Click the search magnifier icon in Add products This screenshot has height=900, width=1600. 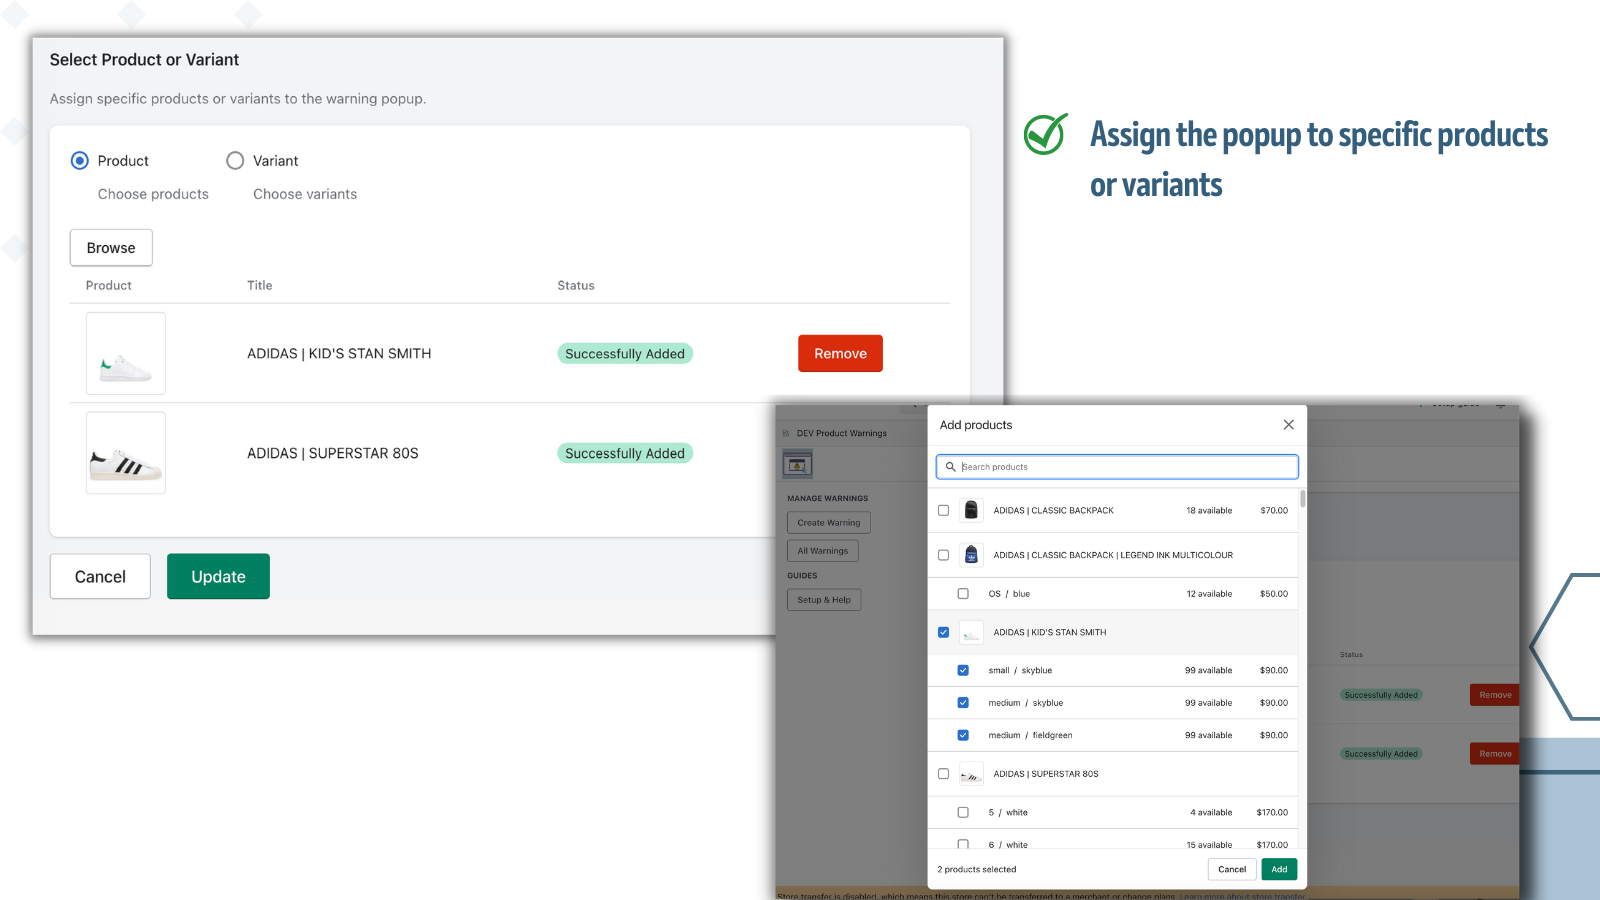click(x=950, y=467)
